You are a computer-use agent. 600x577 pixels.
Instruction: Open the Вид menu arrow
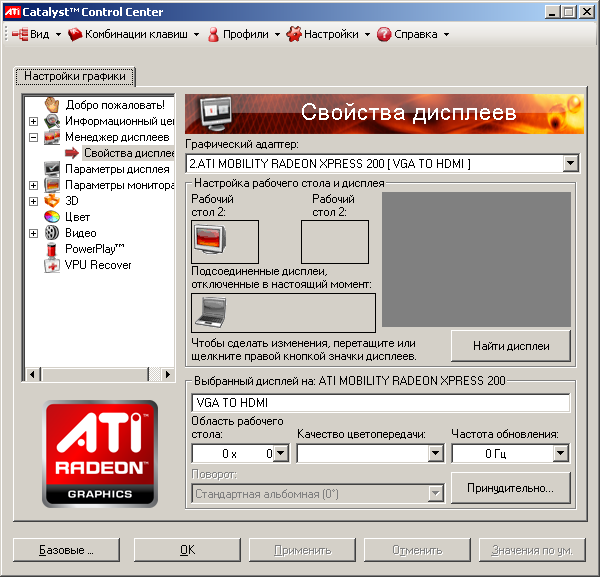[58, 34]
